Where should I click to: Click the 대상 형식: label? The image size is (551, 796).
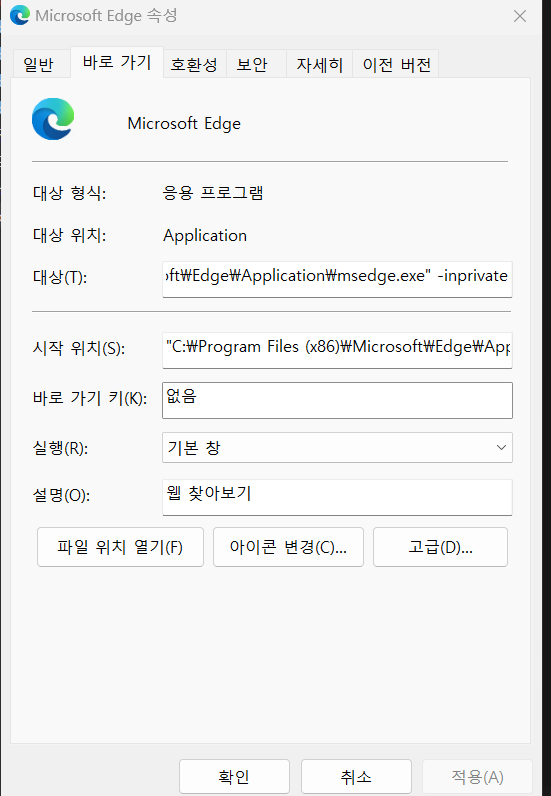tap(70, 193)
